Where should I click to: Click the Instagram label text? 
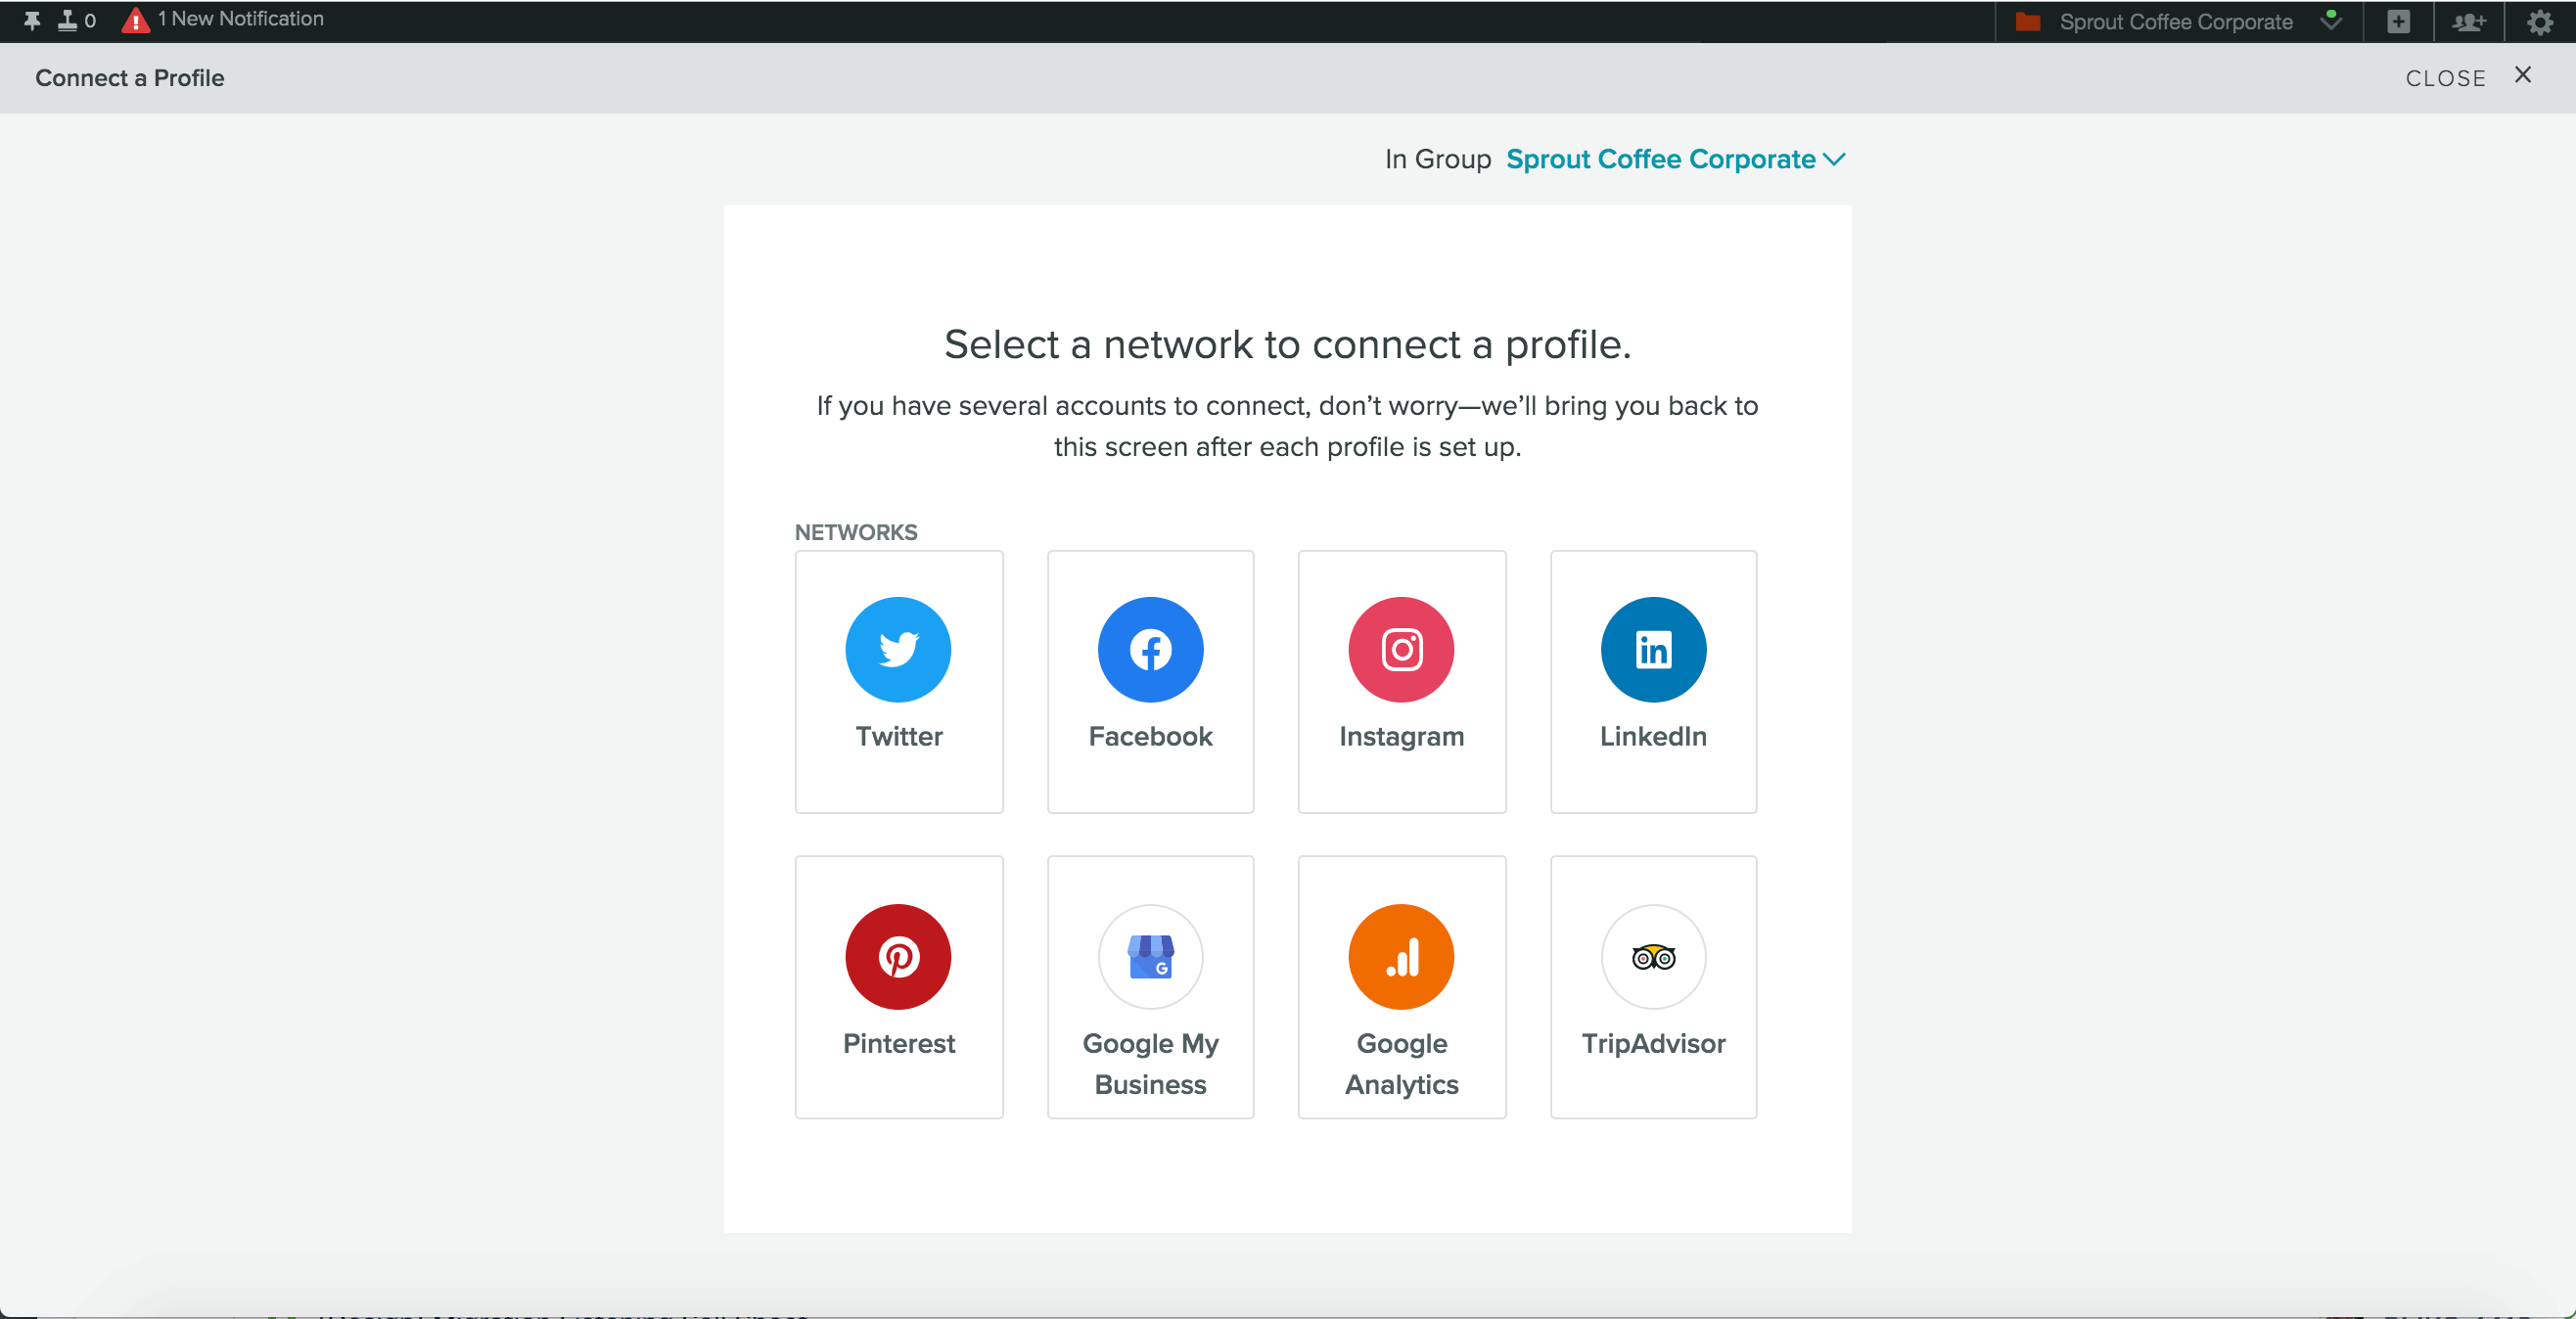pyautogui.click(x=1401, y=737)
